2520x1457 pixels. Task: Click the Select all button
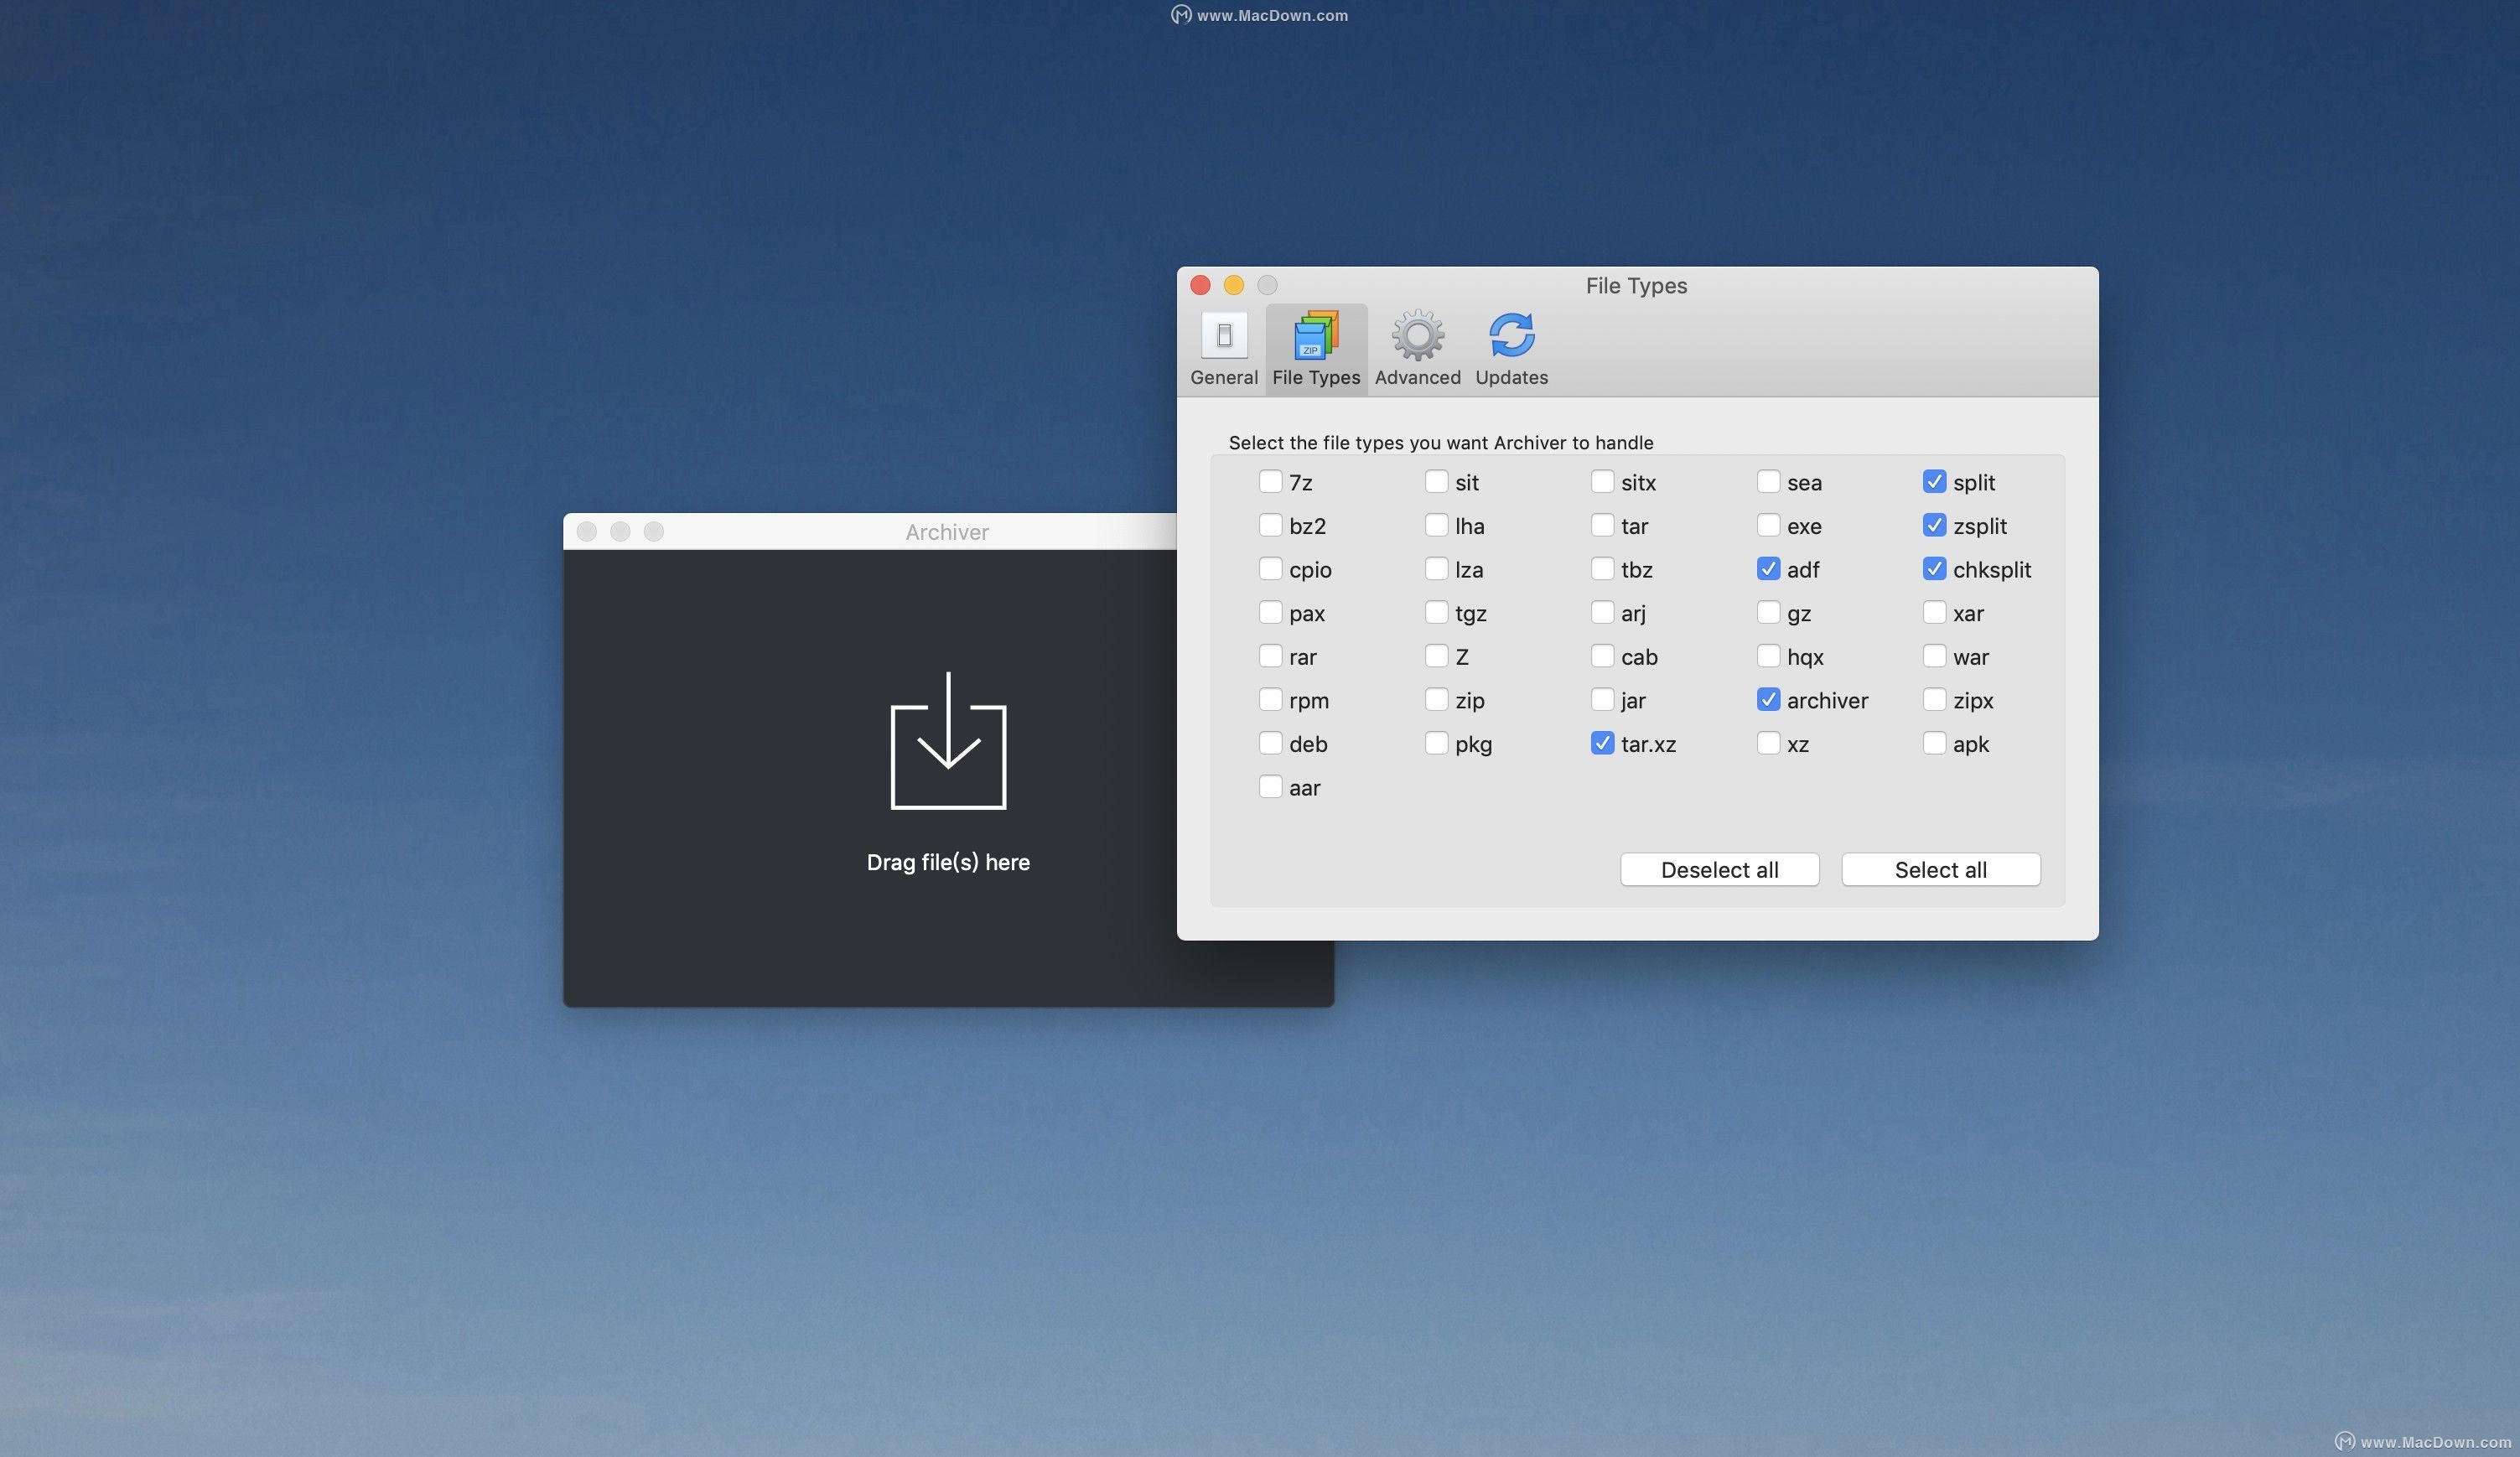[x=1940, y=869]
